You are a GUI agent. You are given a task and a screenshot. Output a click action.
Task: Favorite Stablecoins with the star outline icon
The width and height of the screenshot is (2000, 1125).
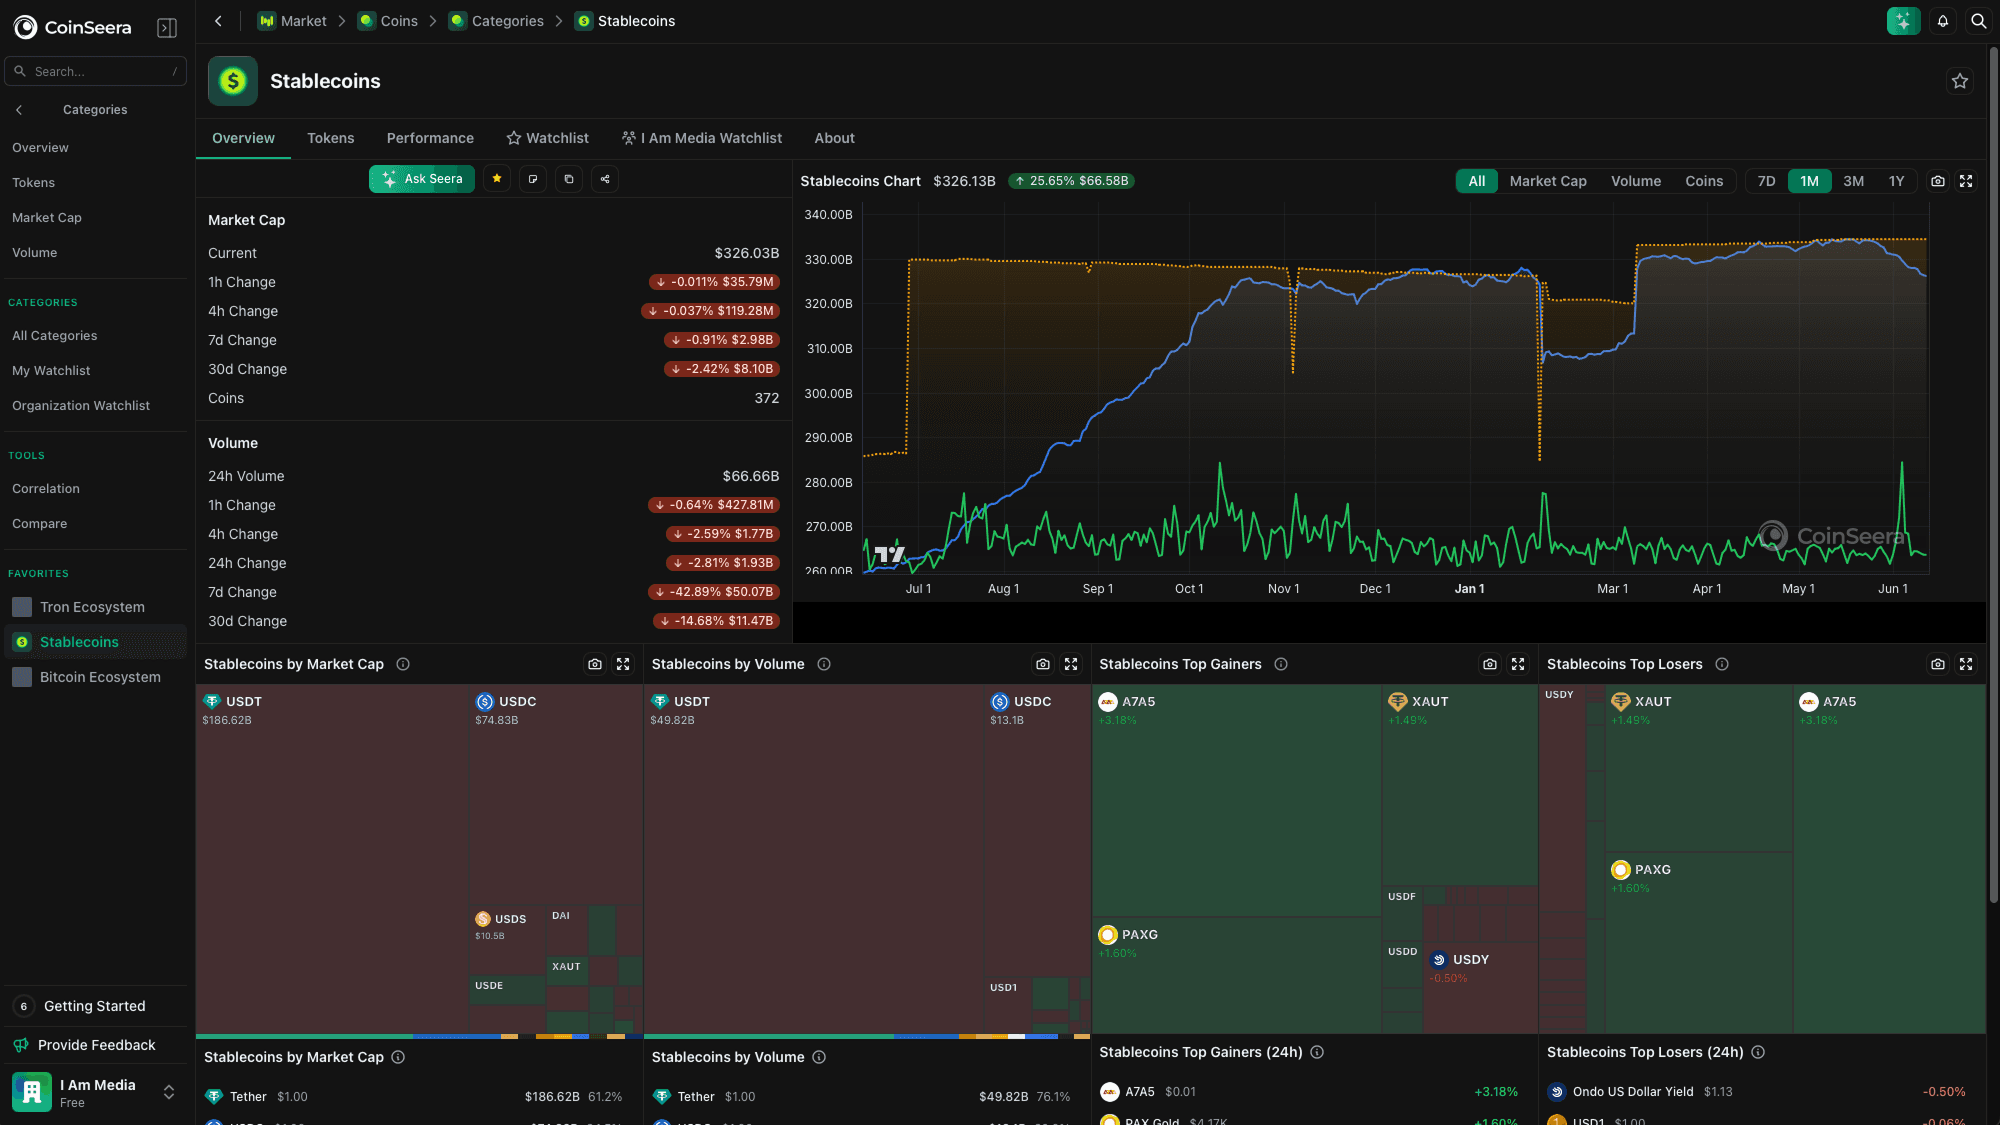pyautogui.click(x=1960, y=81)
